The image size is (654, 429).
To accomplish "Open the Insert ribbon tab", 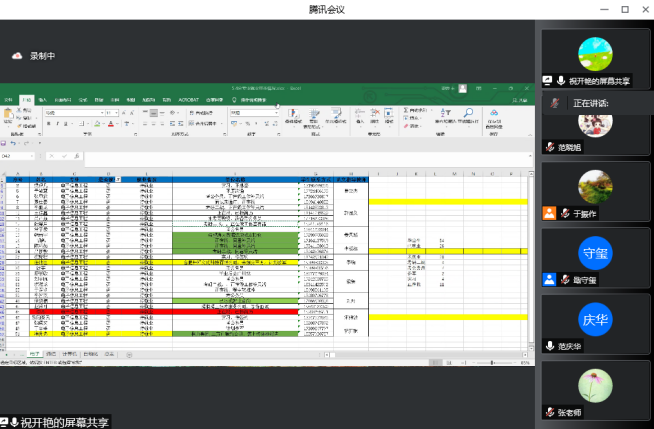I will pos(44,100).
